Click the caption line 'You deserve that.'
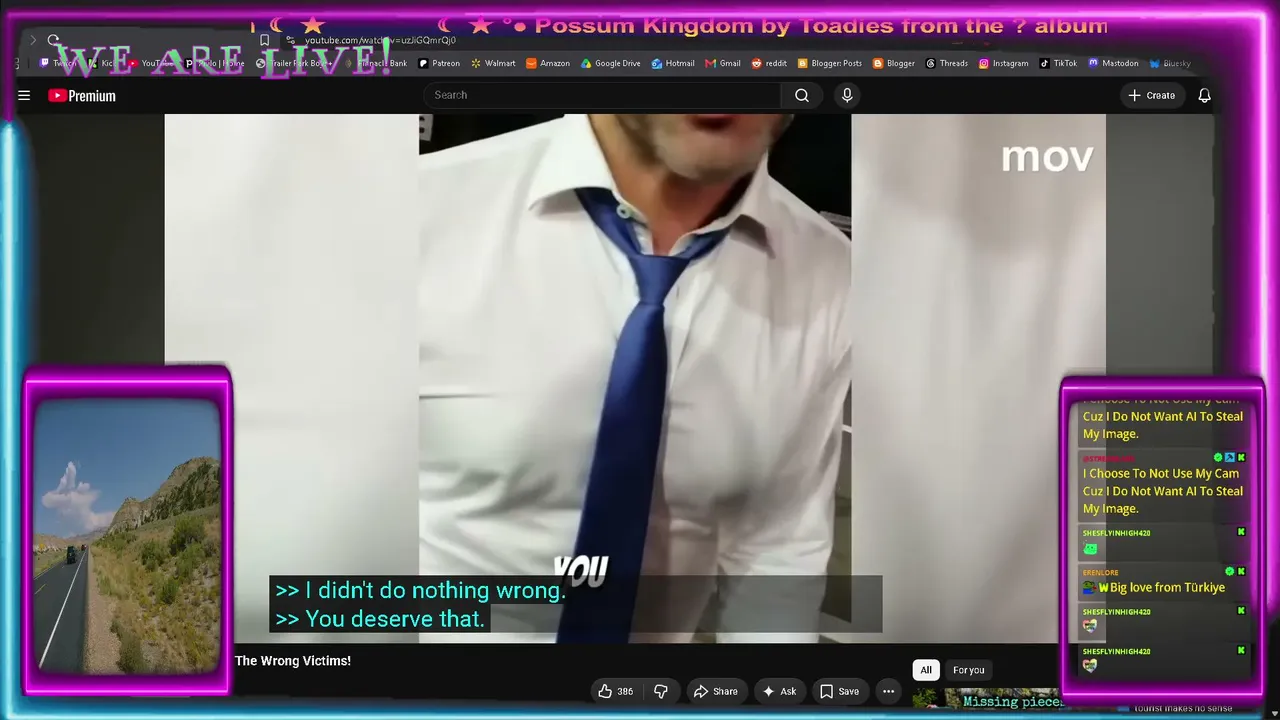This screenshot has height=720, width=1280. click(x=380, y=619)
